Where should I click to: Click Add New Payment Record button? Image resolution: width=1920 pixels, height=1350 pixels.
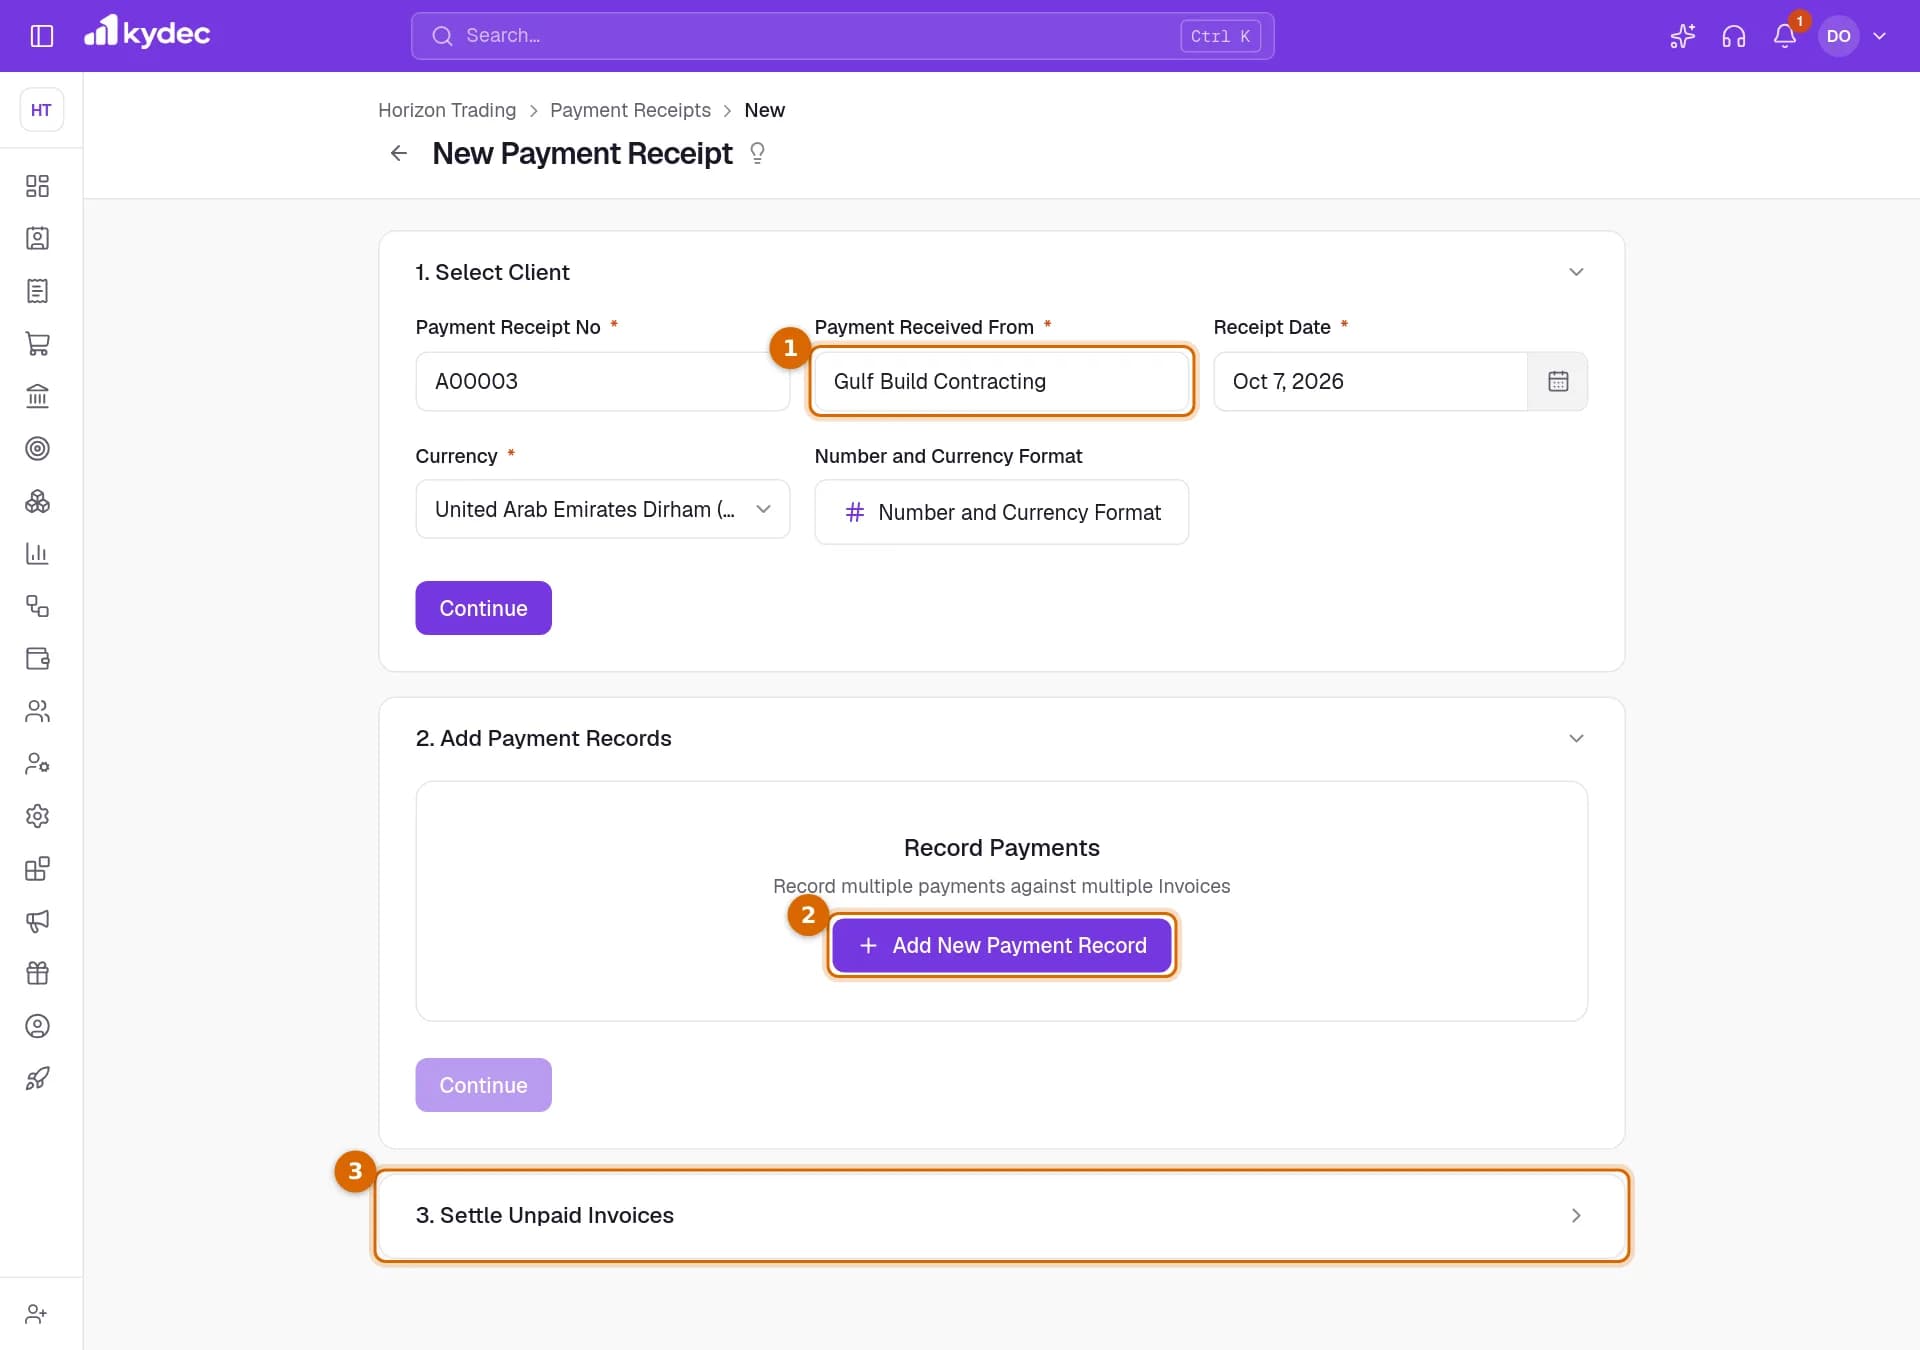coord(1001,945)
